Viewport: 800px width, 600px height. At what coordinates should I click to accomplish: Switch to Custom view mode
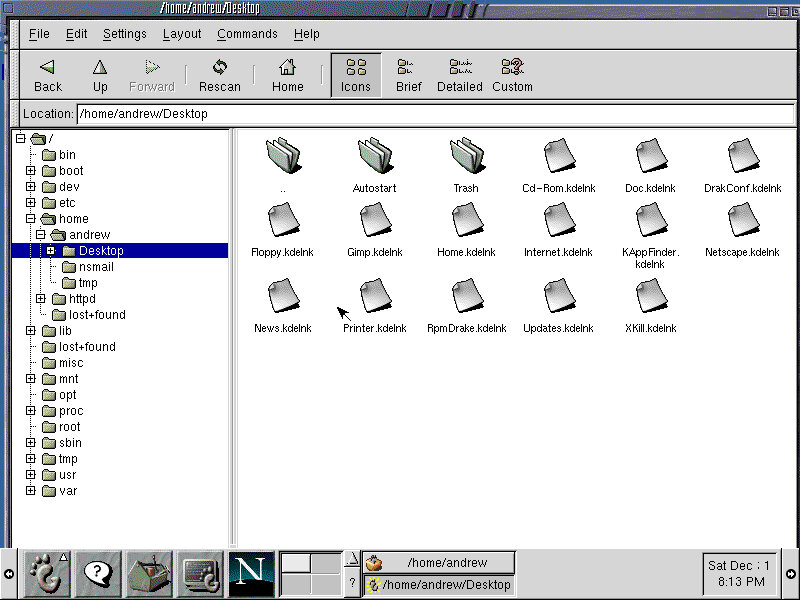point(512,72)
